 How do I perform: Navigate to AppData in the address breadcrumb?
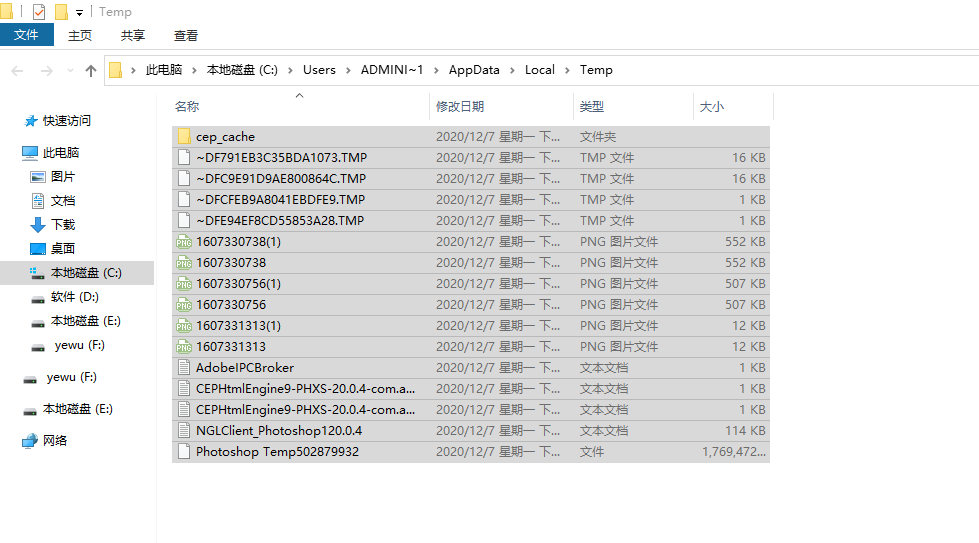pos(474,70)
